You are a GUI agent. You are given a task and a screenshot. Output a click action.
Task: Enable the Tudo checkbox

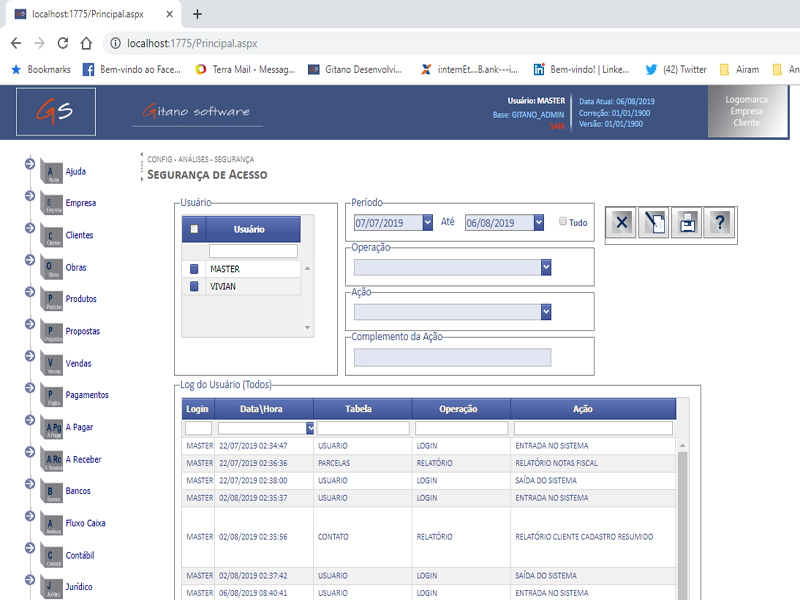tap(563, 222)
